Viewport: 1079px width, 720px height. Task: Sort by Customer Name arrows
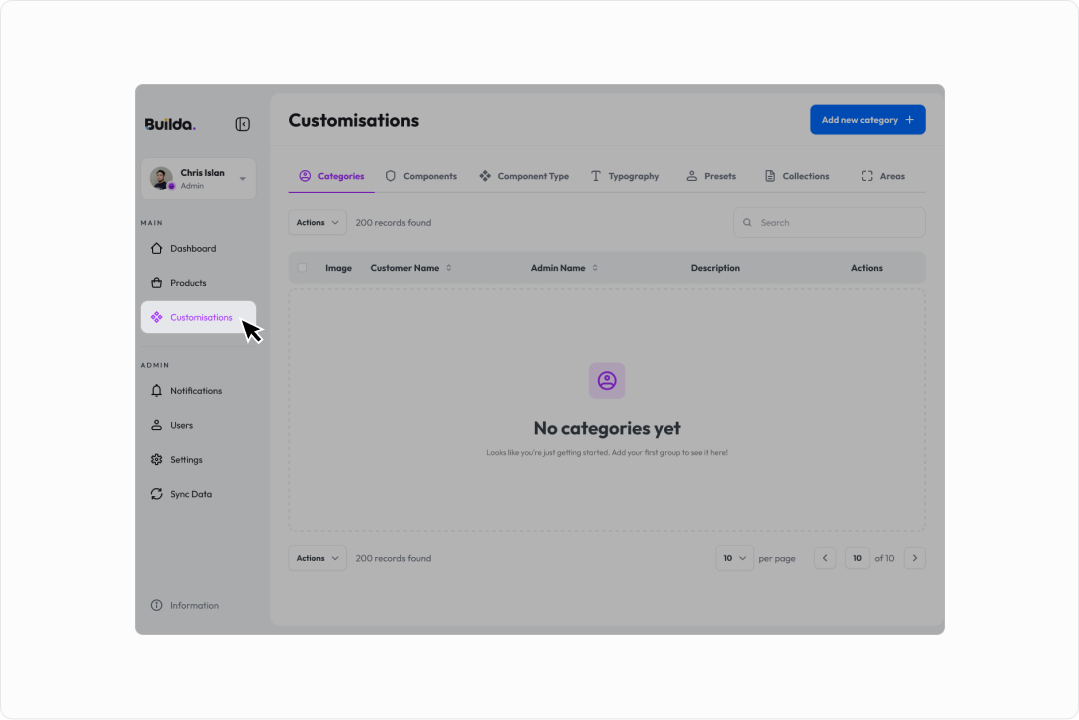tap(449, 268)
